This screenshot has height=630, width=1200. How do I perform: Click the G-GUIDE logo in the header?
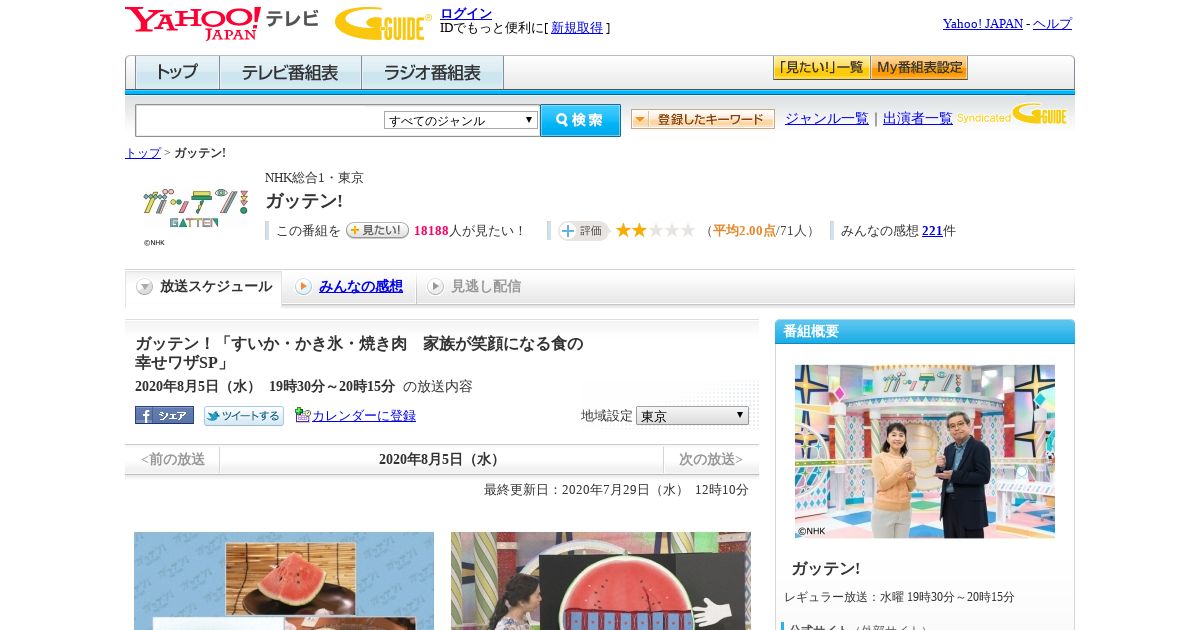[383, 24]
